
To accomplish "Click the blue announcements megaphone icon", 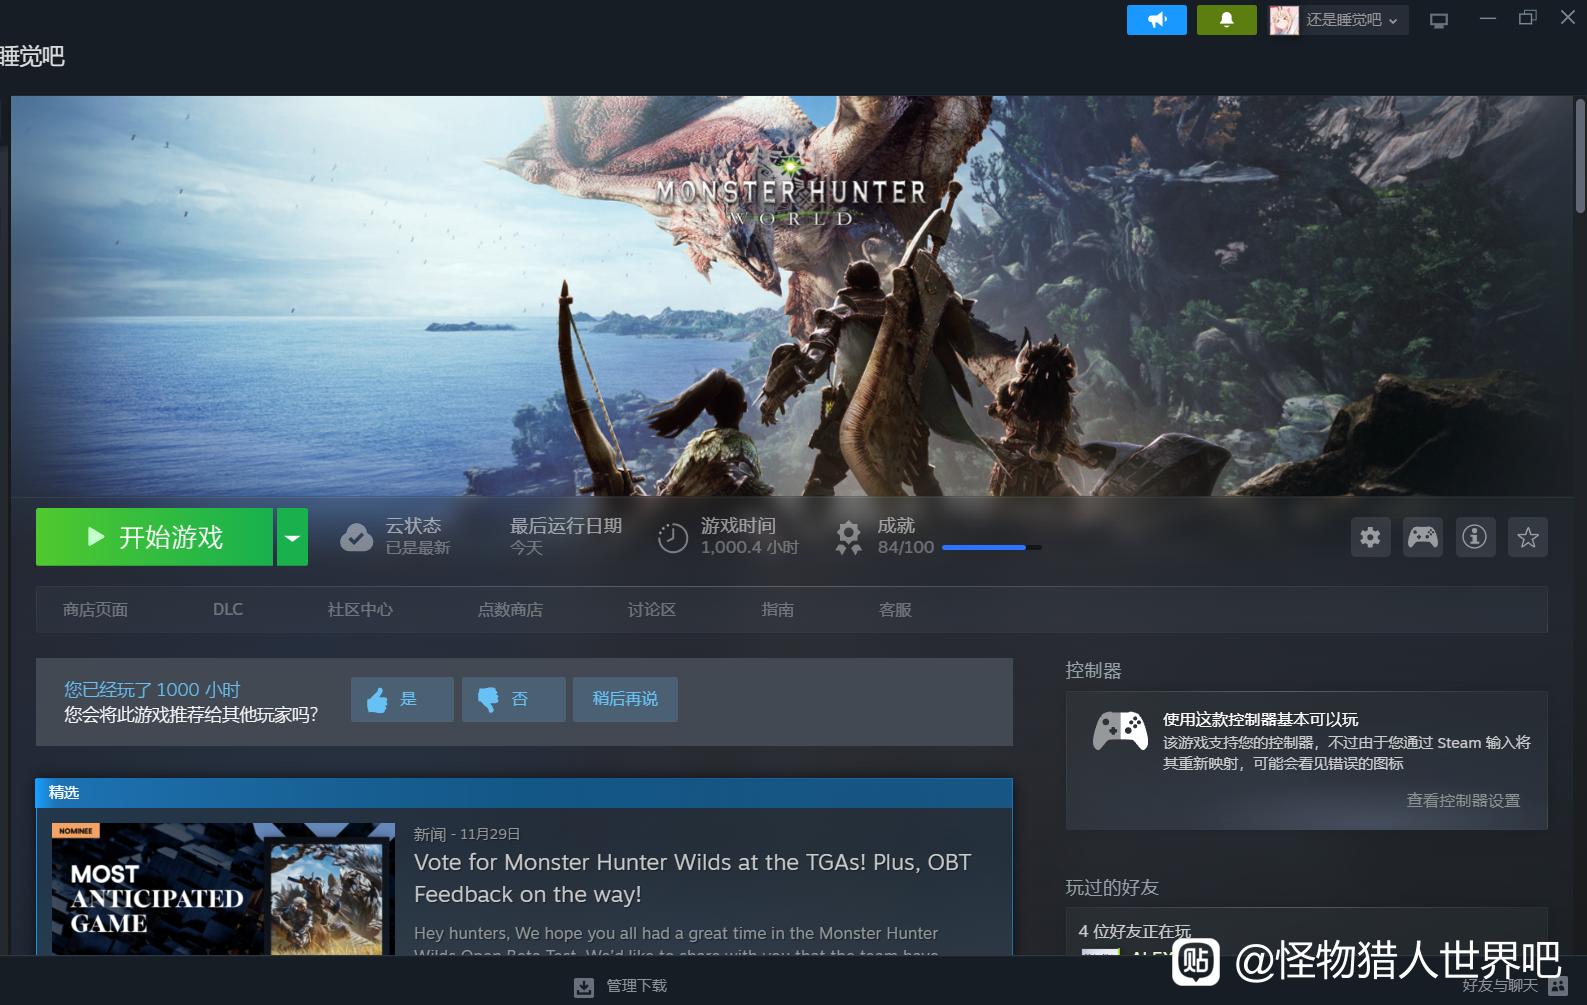I will tap(1156, 20).
